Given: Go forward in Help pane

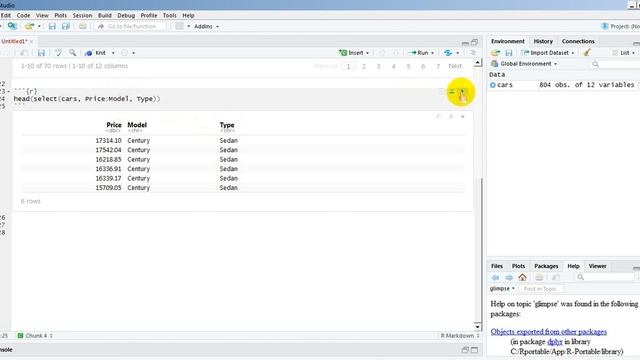Looking at the screenshot, I should (x=509, y=278).
